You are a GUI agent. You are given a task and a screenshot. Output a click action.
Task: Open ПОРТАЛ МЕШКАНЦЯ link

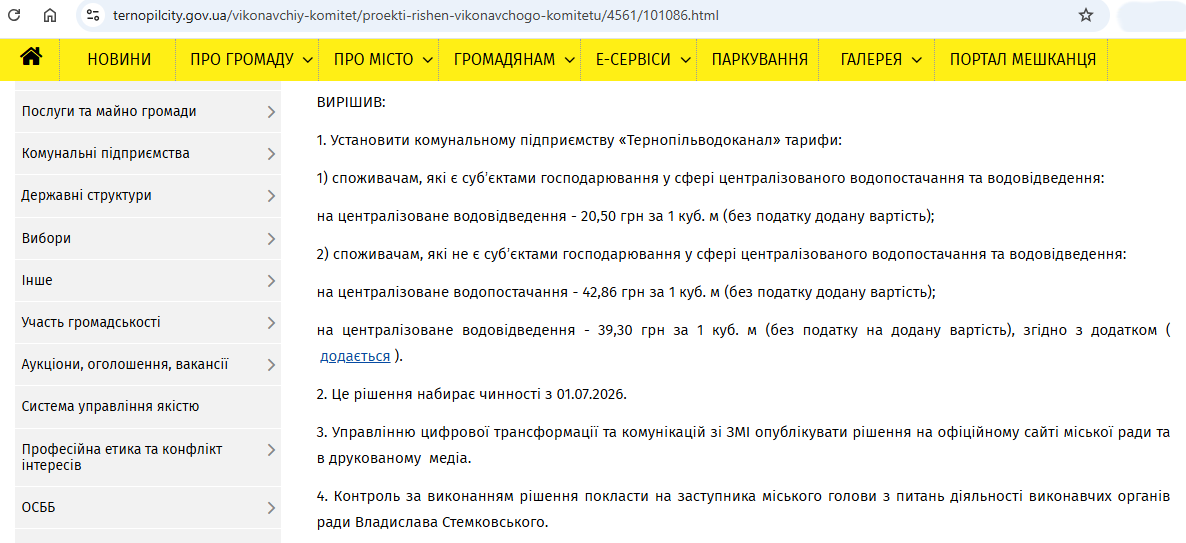1023,60
